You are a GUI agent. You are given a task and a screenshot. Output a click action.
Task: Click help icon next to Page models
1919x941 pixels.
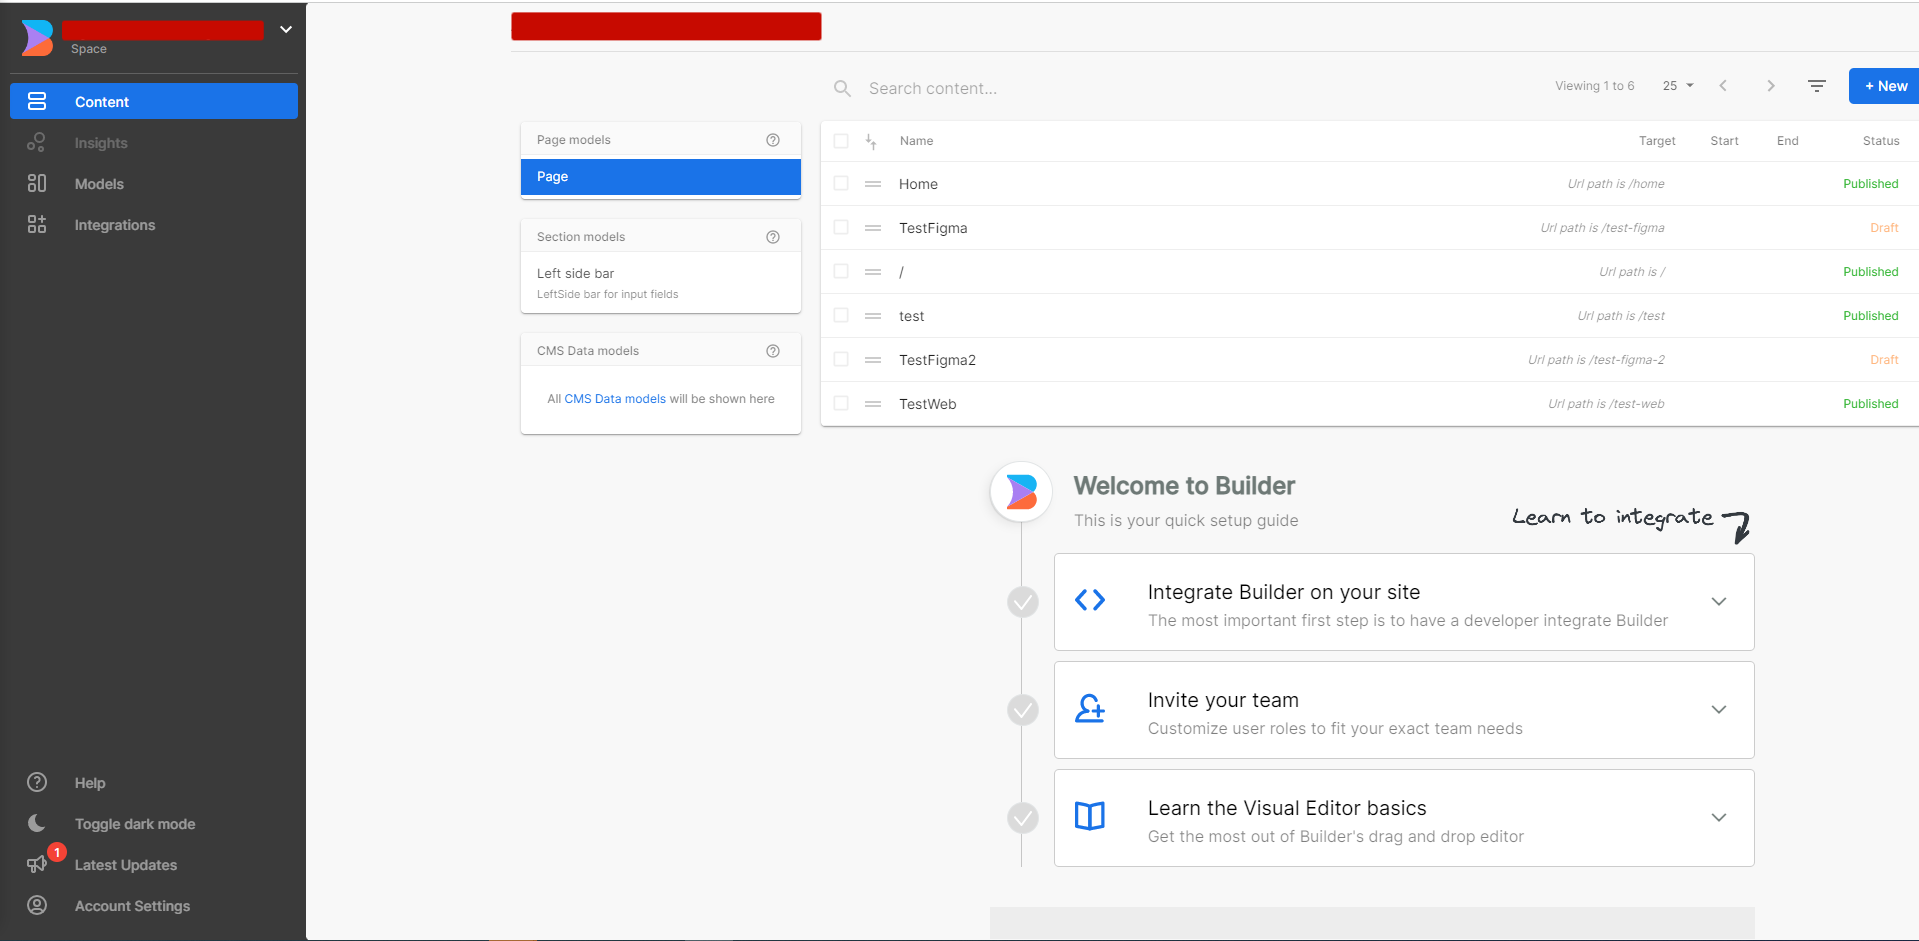773,140
